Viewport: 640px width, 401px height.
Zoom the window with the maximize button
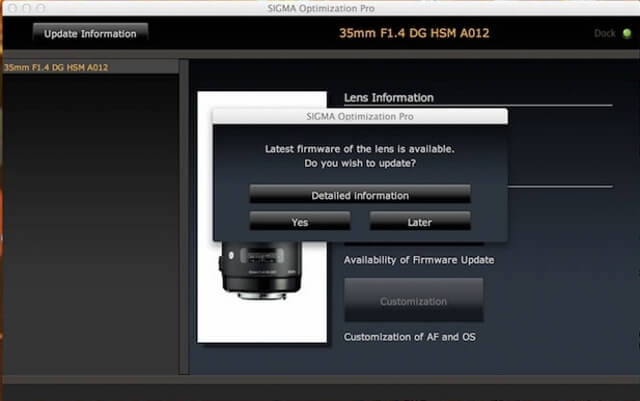pos(40,8)
